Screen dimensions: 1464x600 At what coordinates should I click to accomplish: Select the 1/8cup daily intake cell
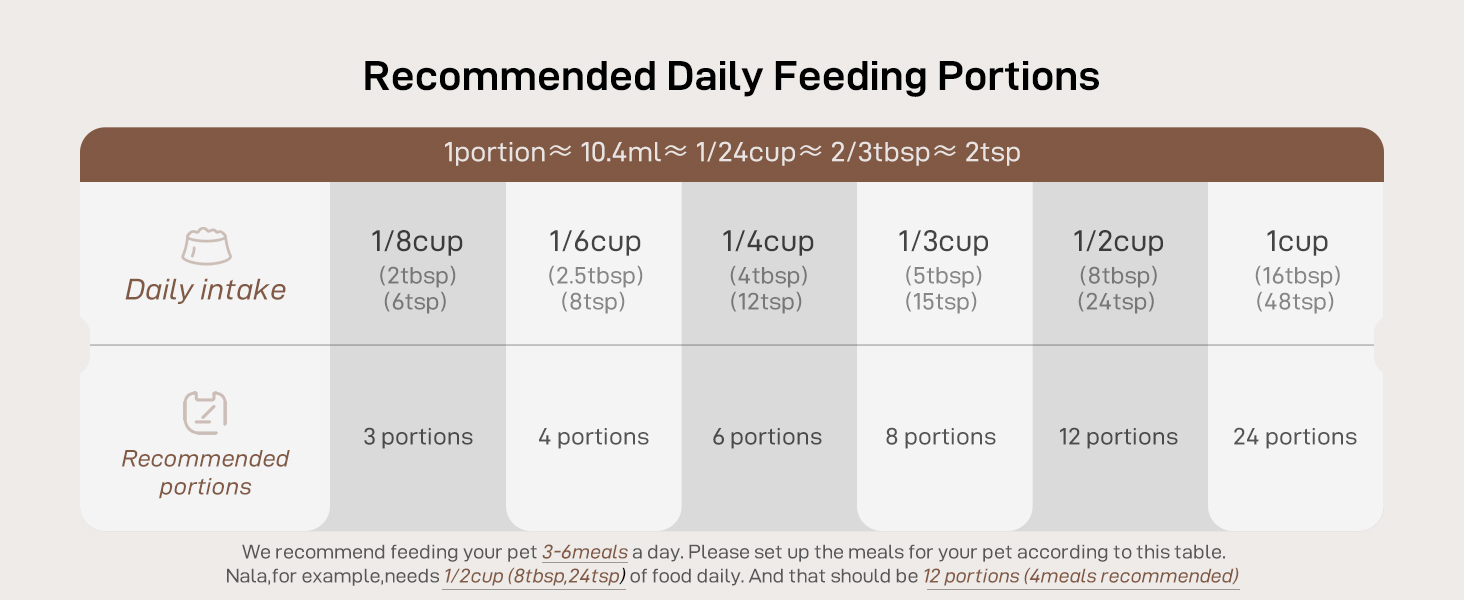point(417,269)
